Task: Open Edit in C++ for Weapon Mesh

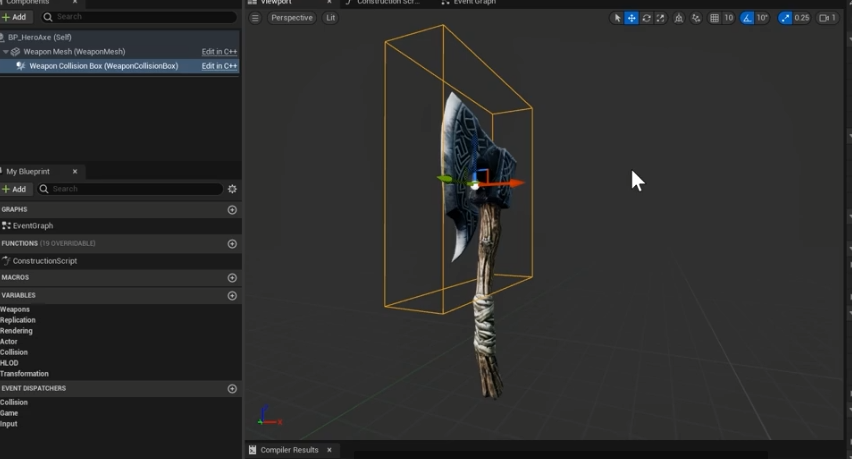Action: (219, 52)
